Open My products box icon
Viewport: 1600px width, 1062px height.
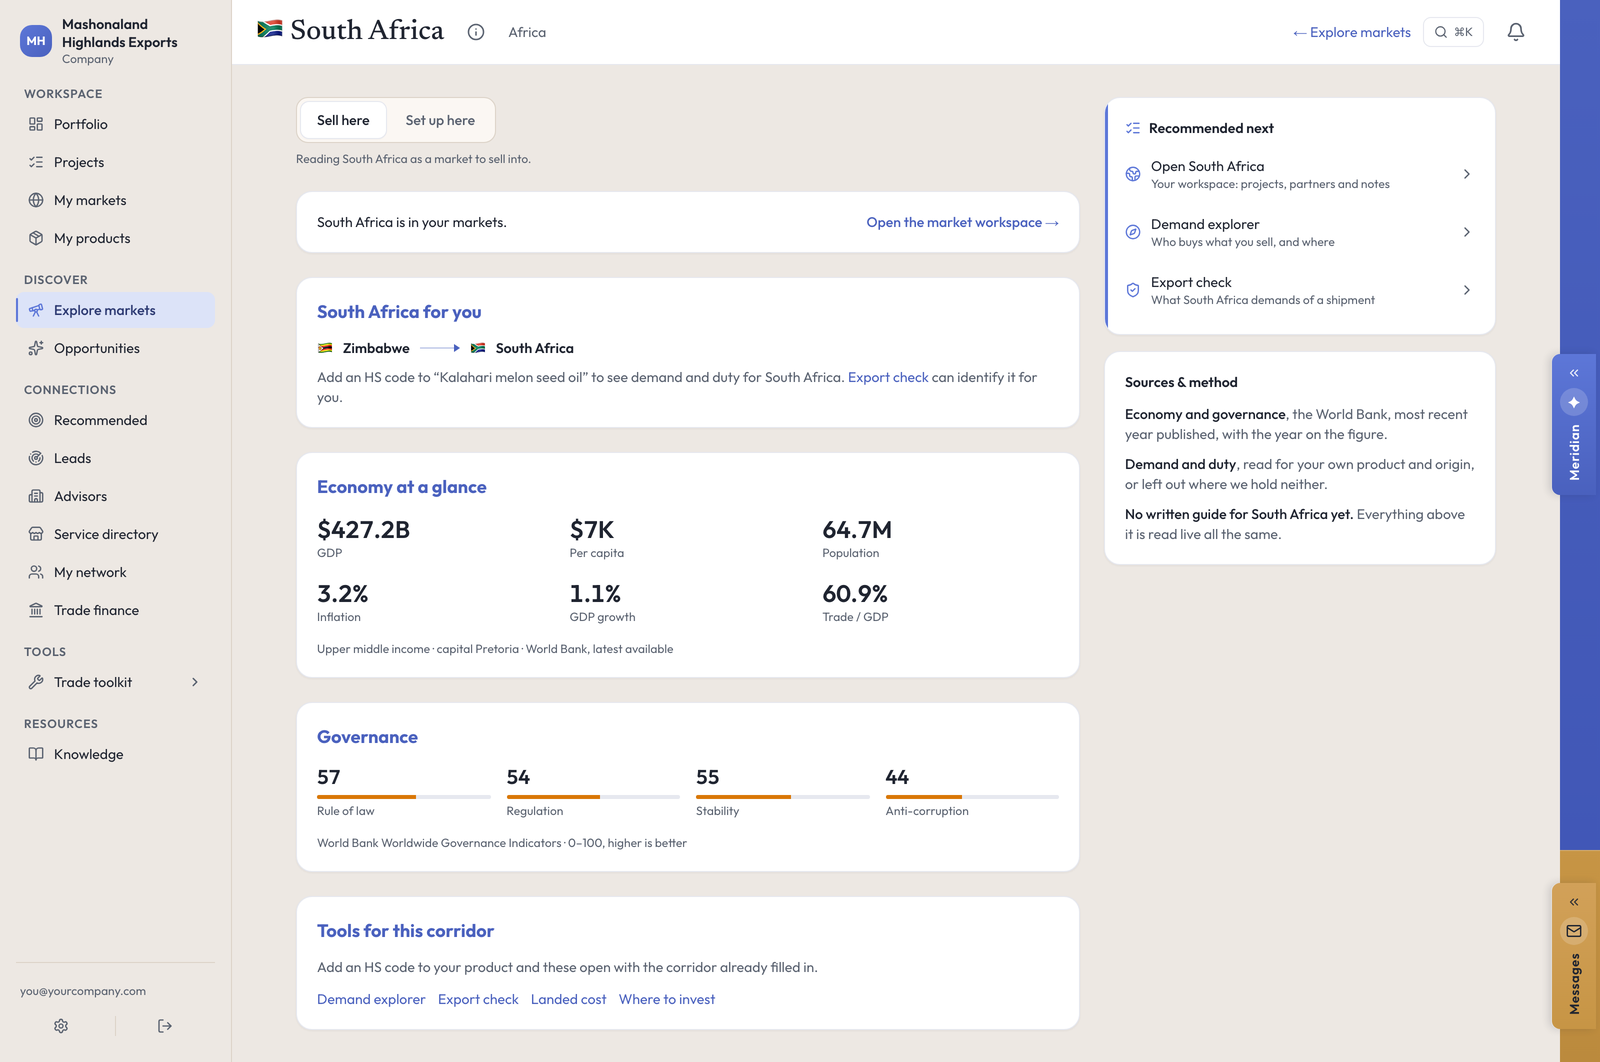(x=36, y=238)
